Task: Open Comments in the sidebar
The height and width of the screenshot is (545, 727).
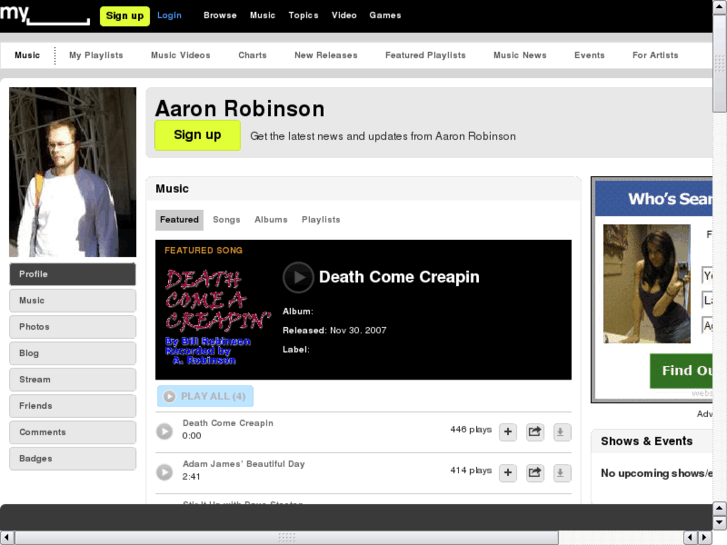Action: (72, 432)
